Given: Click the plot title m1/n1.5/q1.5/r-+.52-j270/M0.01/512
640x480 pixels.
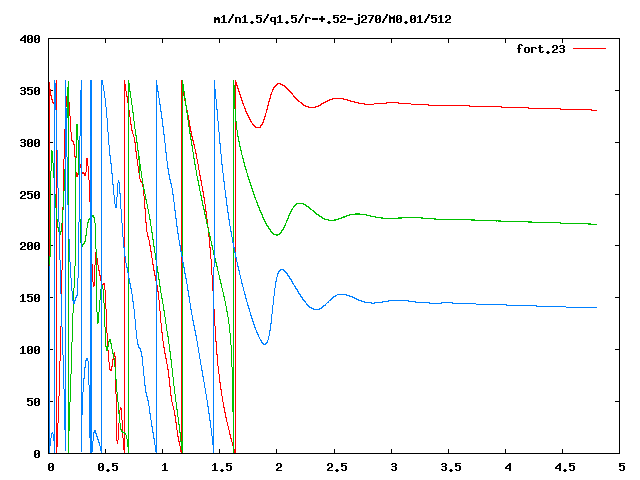Looking at the screenshot, I should pos(333,19).
